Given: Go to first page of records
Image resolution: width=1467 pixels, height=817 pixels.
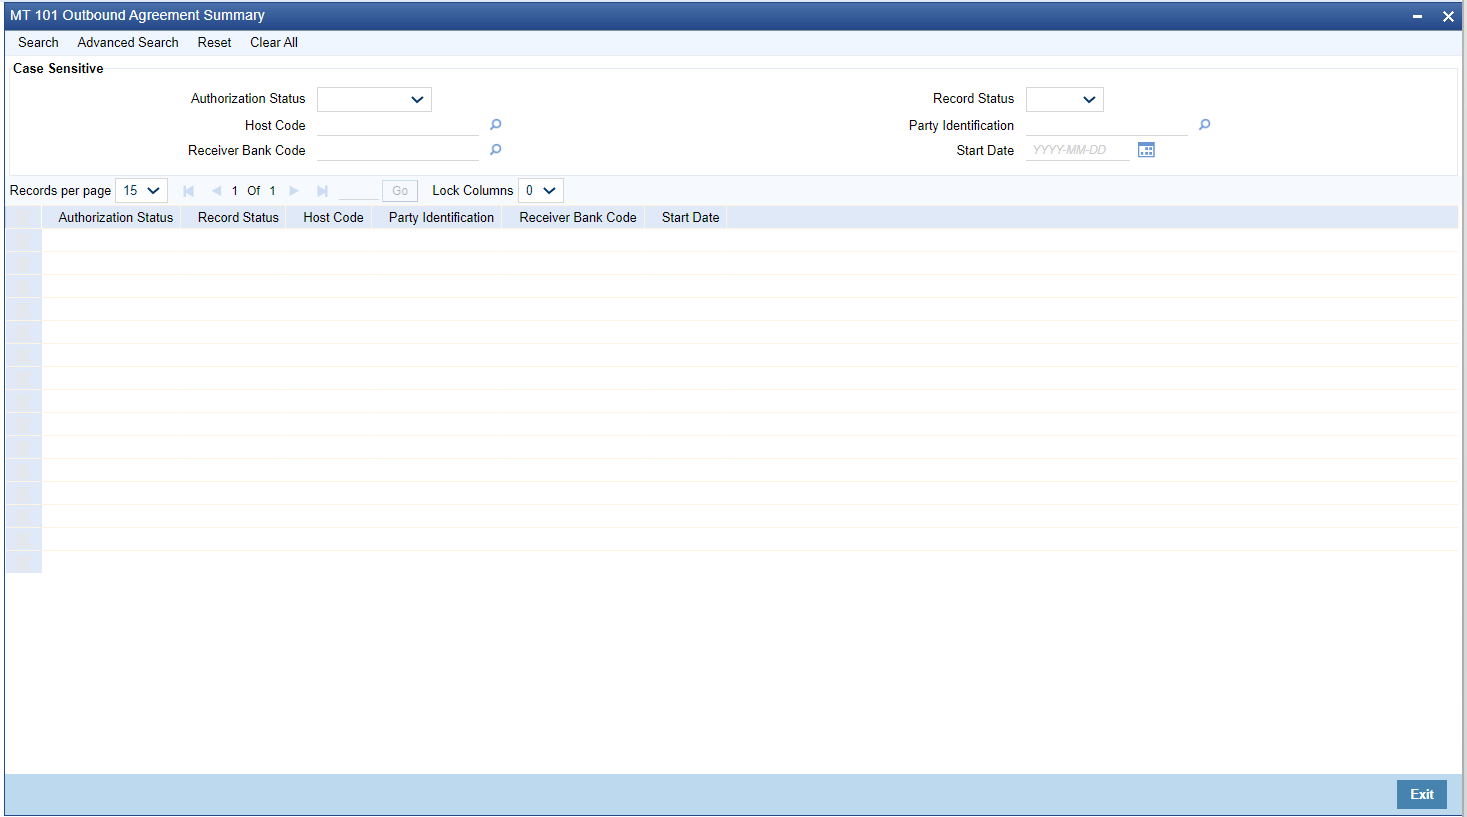Looking at the screenshot, I should (x=188, y=191).
